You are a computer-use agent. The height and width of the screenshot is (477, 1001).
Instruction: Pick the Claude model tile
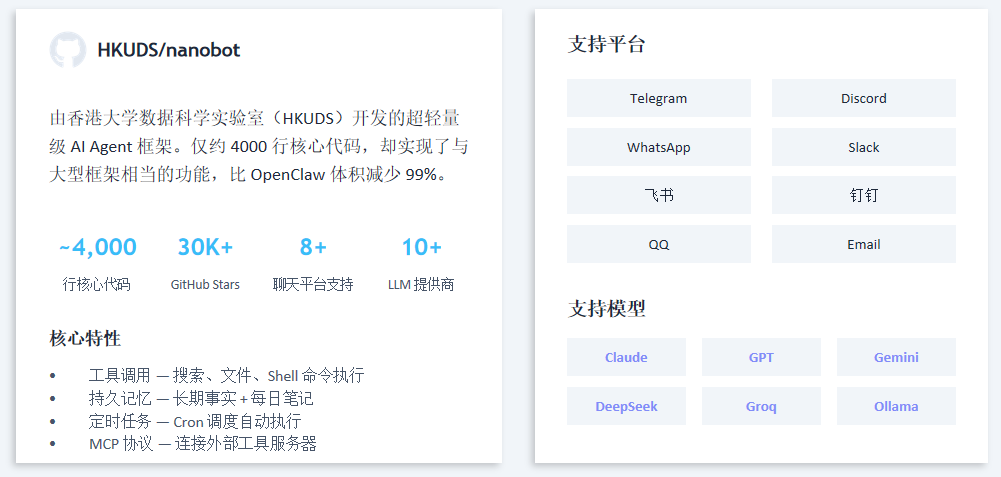tap(626, 357)
